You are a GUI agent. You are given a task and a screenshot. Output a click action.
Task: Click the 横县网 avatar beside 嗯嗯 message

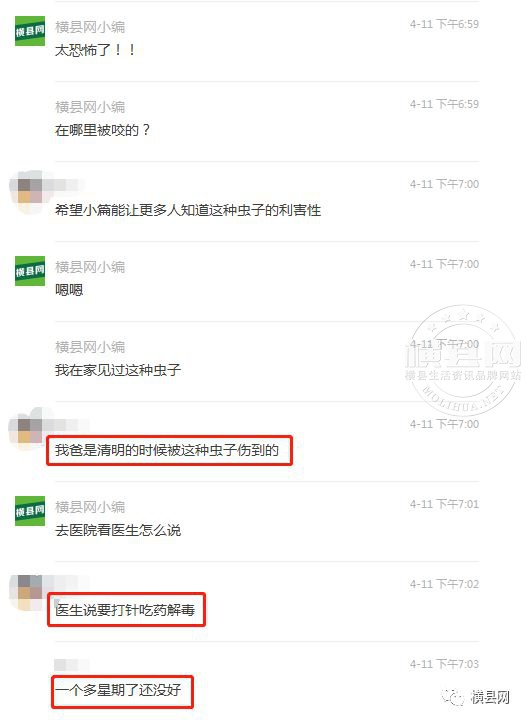[x=30, y=271]
